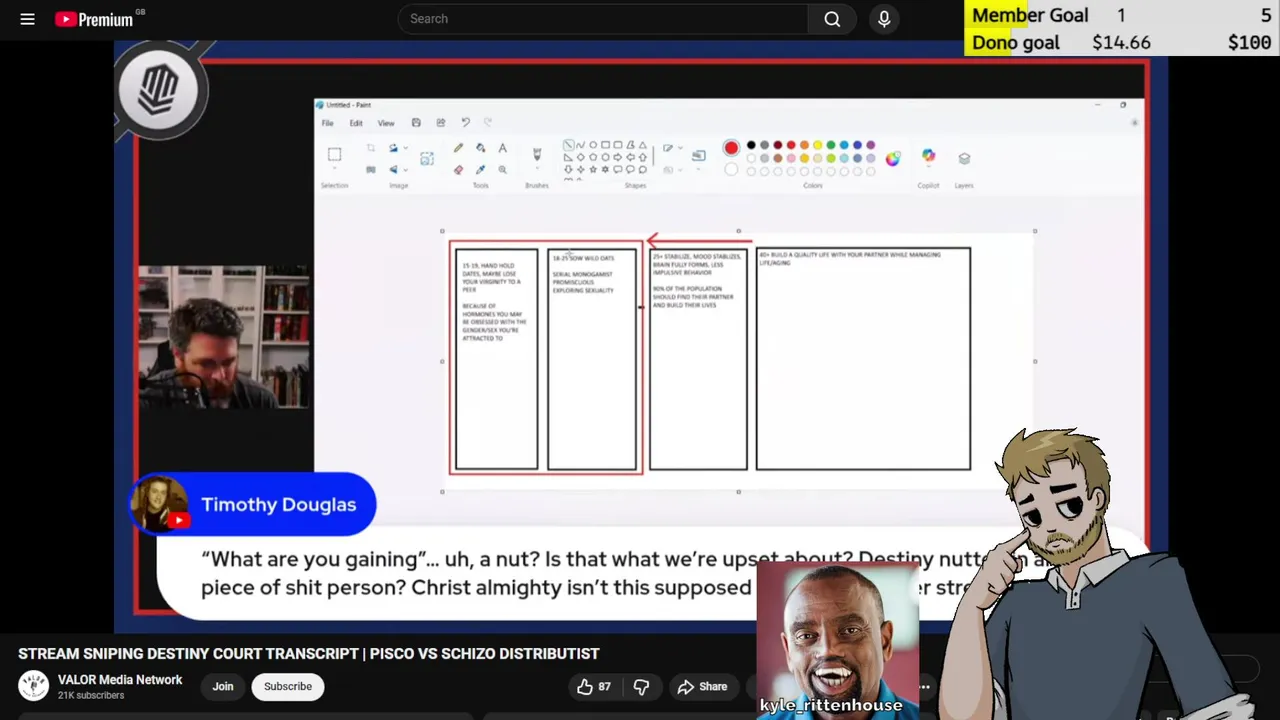Viewport: 1280px width, 720px height.
Task: Pick the five-point Star shape
Action: [x=593, y=169]
